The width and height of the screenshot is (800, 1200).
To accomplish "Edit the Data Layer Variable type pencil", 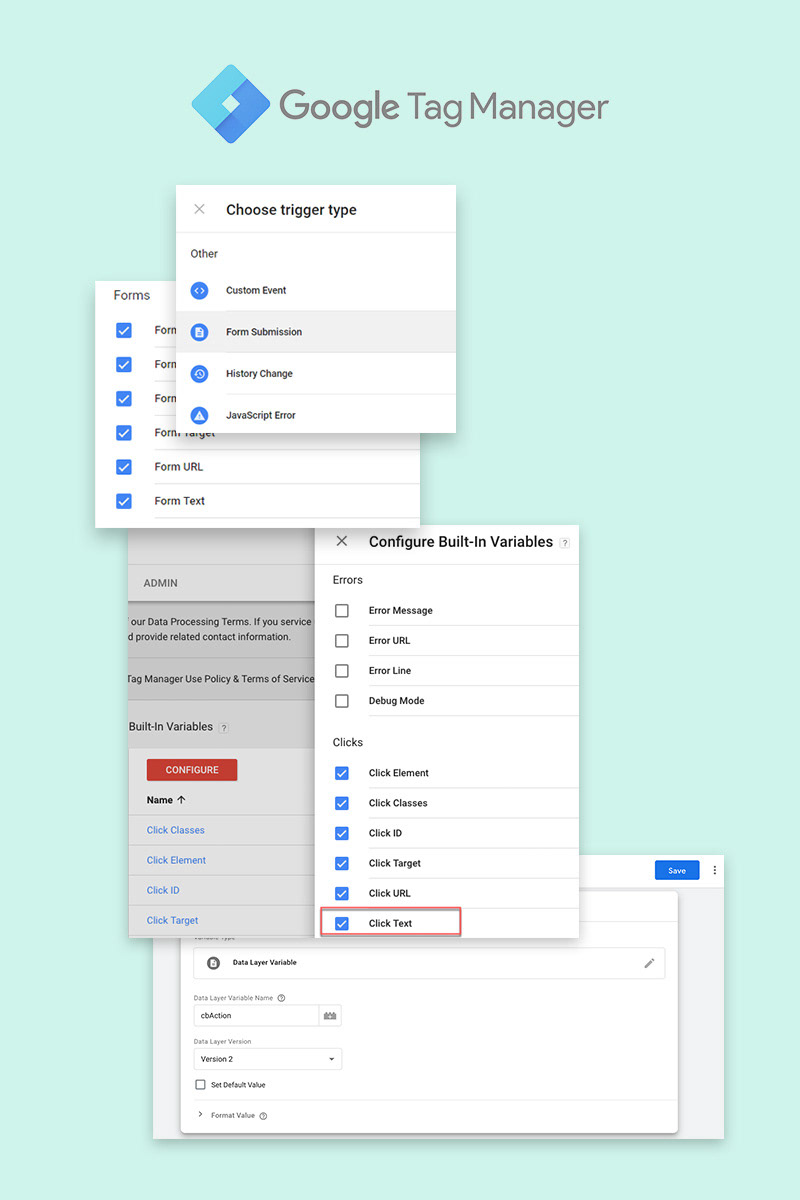I will (x=649, y=963).
